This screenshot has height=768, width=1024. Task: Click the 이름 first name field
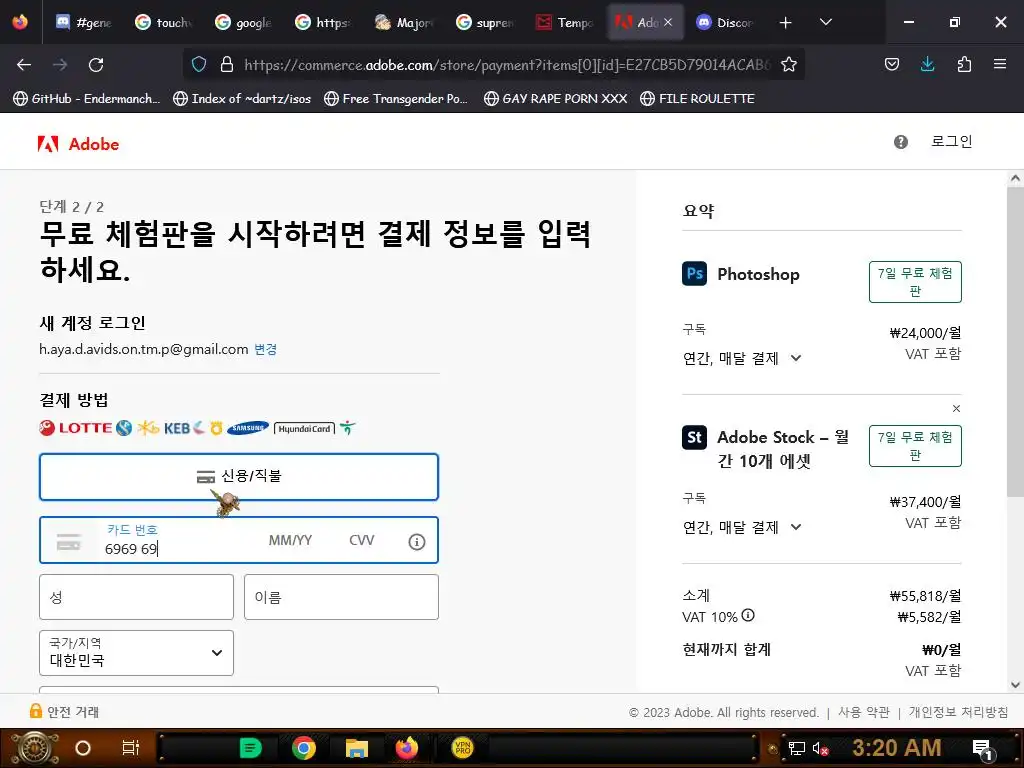tap(342, 597)
